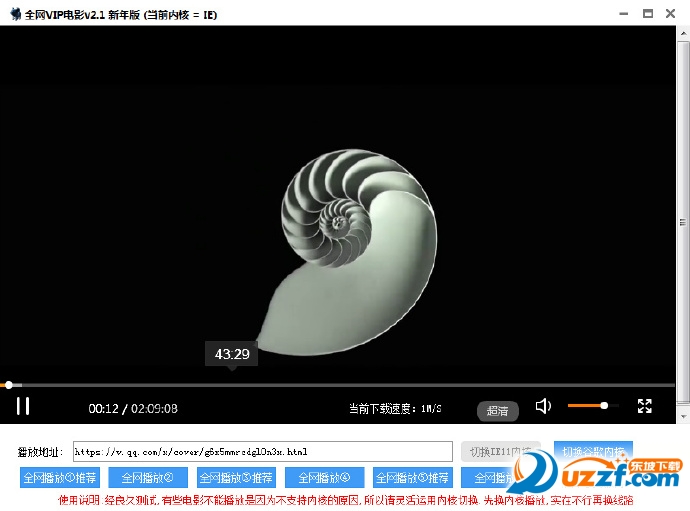The image size is (690, 511).
Task: Select 全网播放④ line
Action: [324, 478]
